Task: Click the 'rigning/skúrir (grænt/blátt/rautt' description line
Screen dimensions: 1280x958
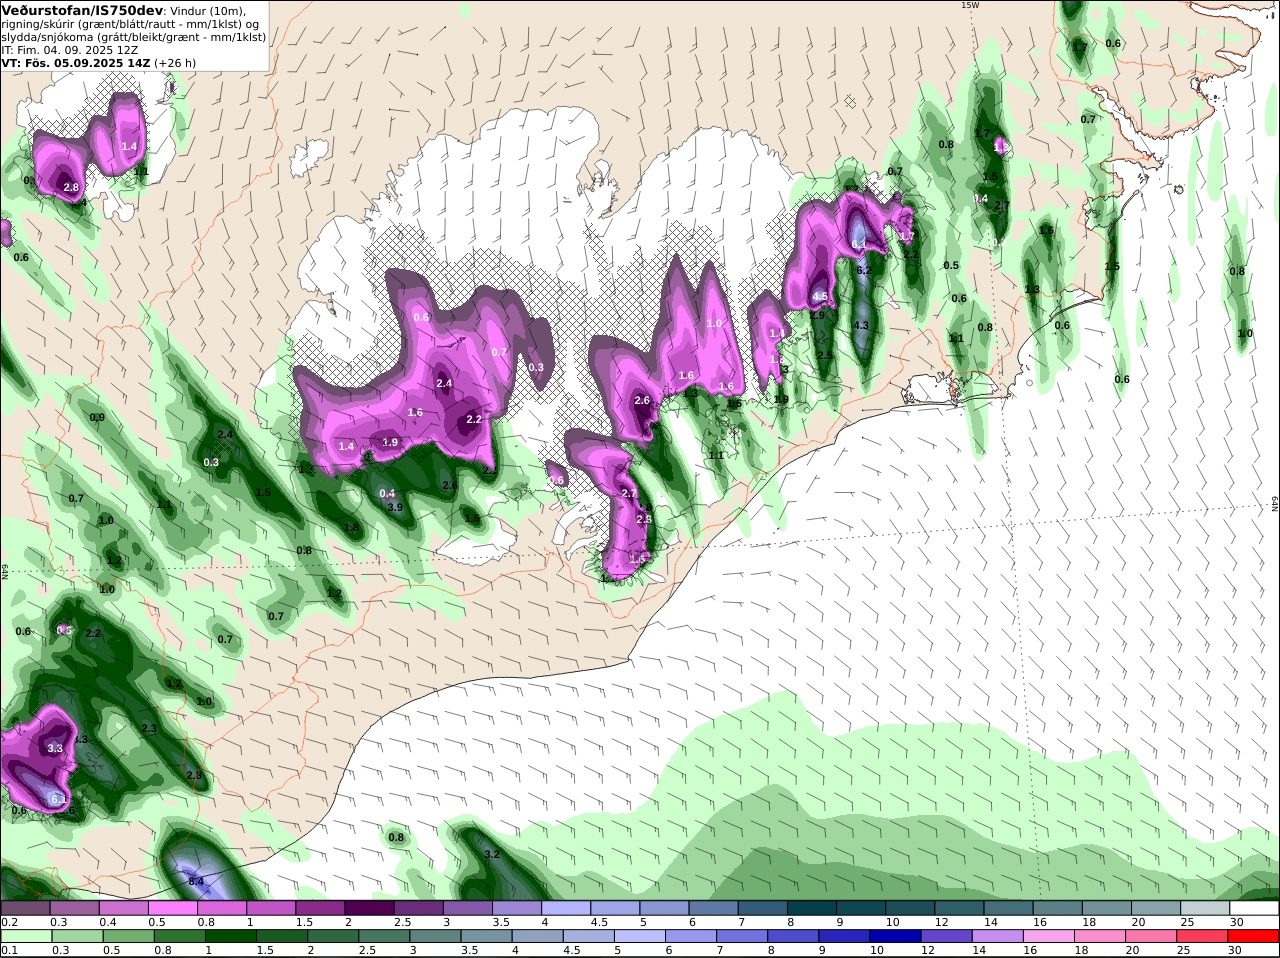Action: click(x=87, y=24)
